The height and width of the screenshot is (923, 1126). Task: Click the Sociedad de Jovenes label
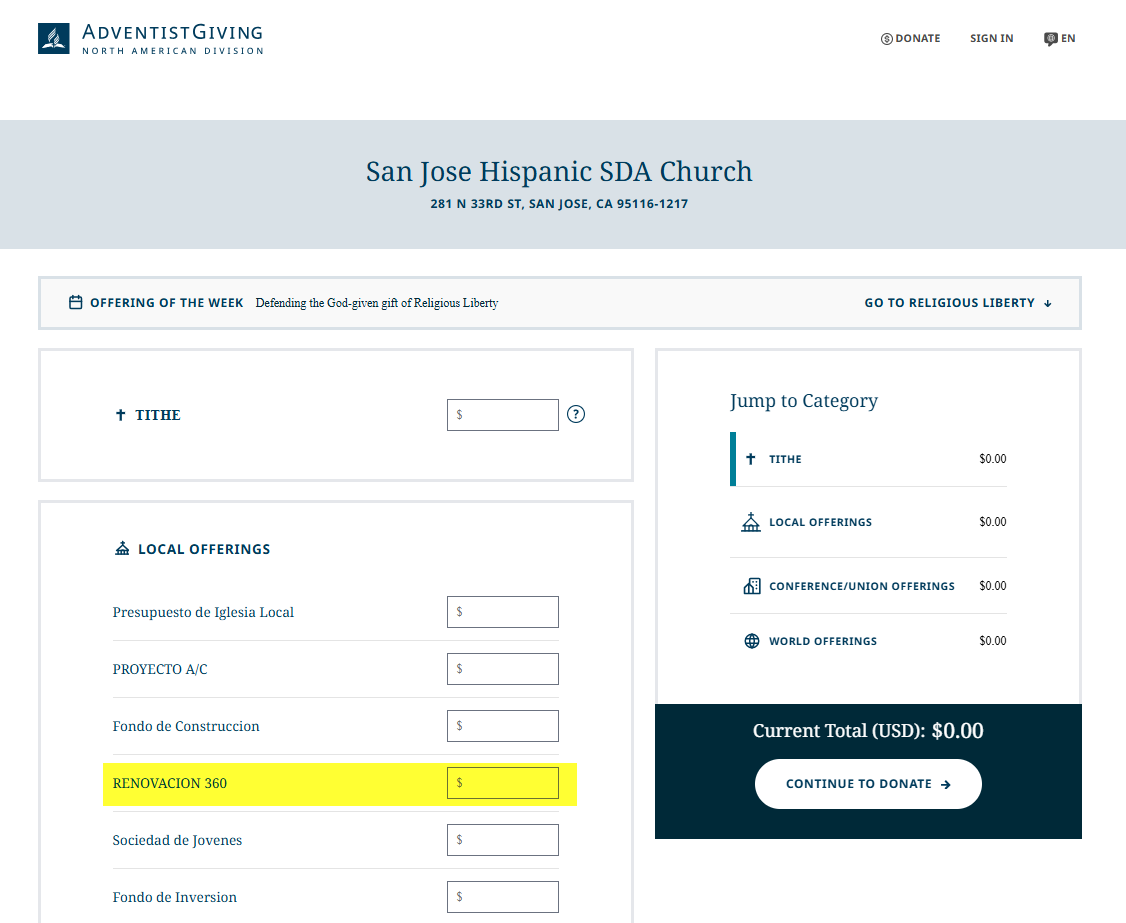(x=177, y=840)
